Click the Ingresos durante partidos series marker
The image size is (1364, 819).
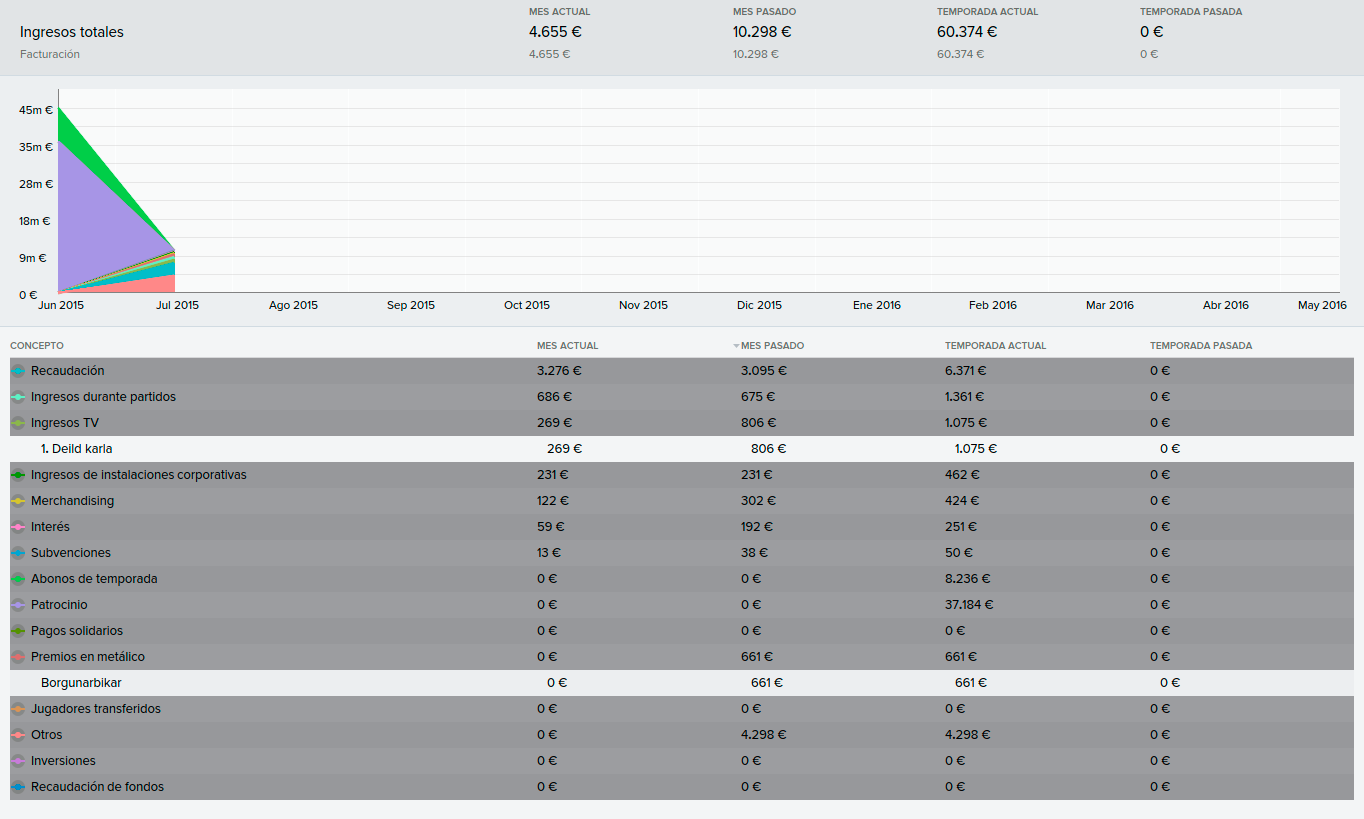(18, 397)
